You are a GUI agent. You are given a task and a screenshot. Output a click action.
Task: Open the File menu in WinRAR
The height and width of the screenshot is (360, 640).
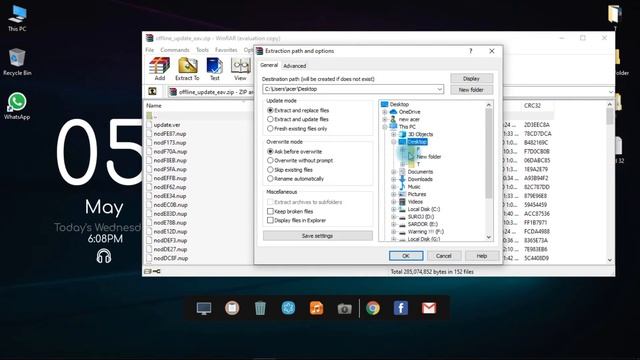[x=150, y=50]
